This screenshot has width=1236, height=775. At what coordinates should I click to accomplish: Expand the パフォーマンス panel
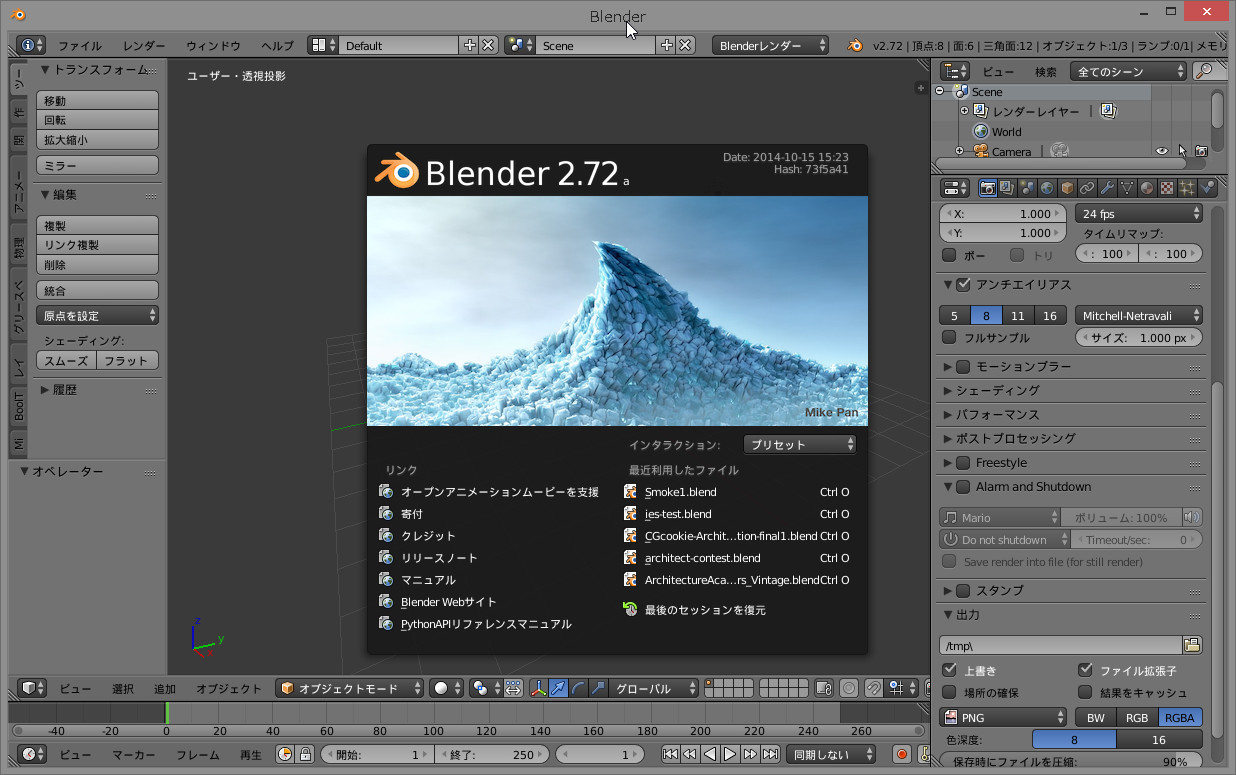coord(997,415)
